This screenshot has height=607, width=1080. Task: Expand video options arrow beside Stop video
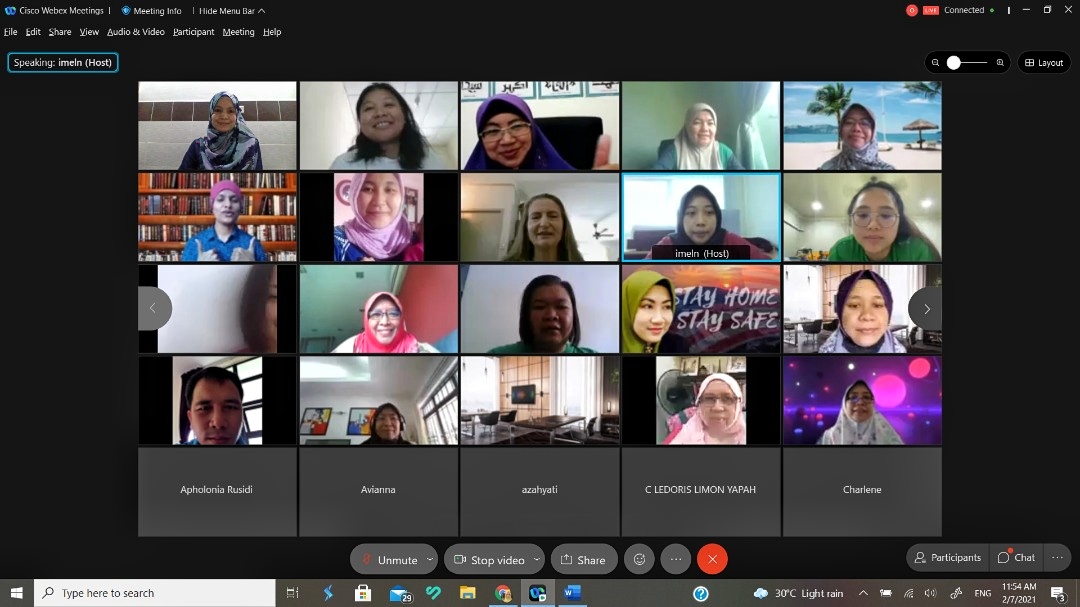(x=537, y=560)
